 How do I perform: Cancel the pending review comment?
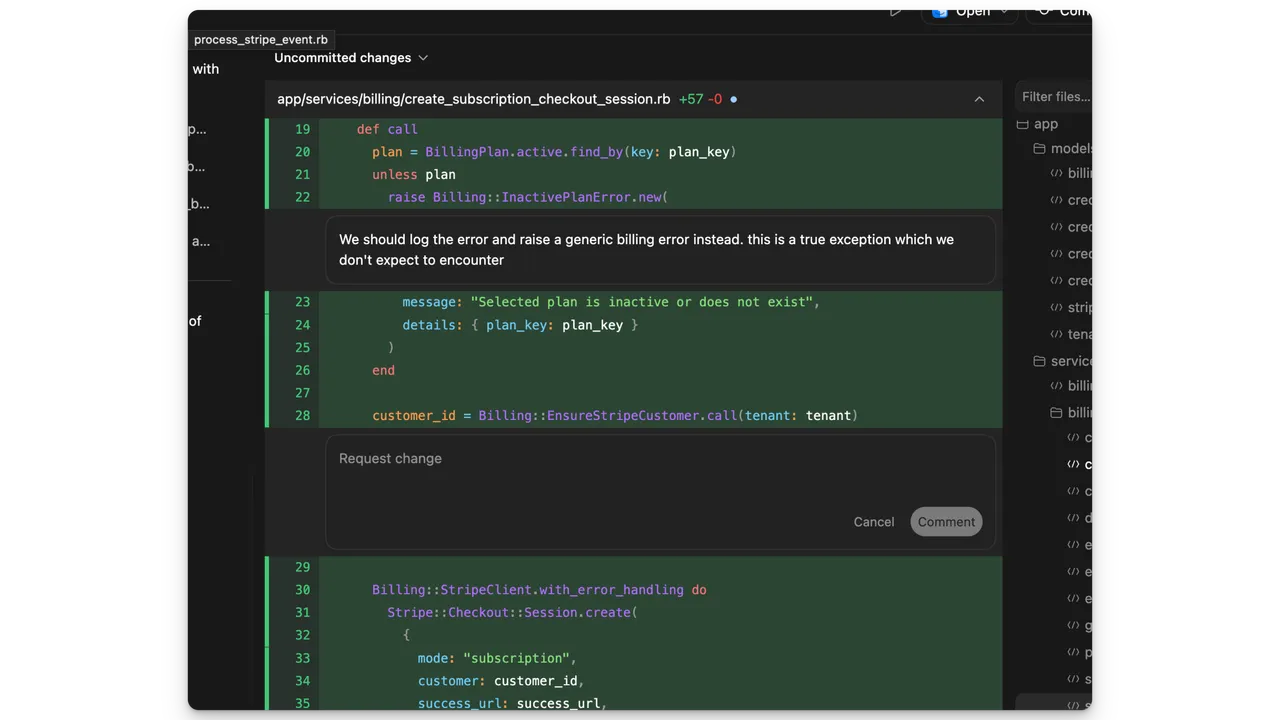(874, 522)
